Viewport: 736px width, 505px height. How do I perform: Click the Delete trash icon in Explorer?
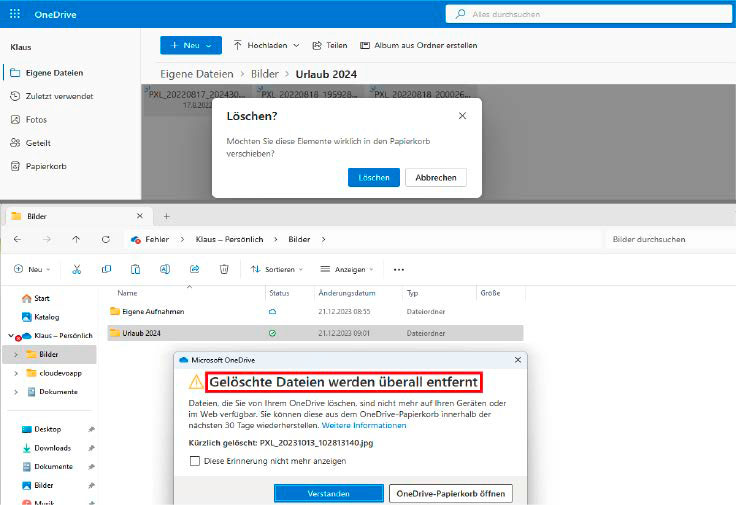click(x=224, y=269)
